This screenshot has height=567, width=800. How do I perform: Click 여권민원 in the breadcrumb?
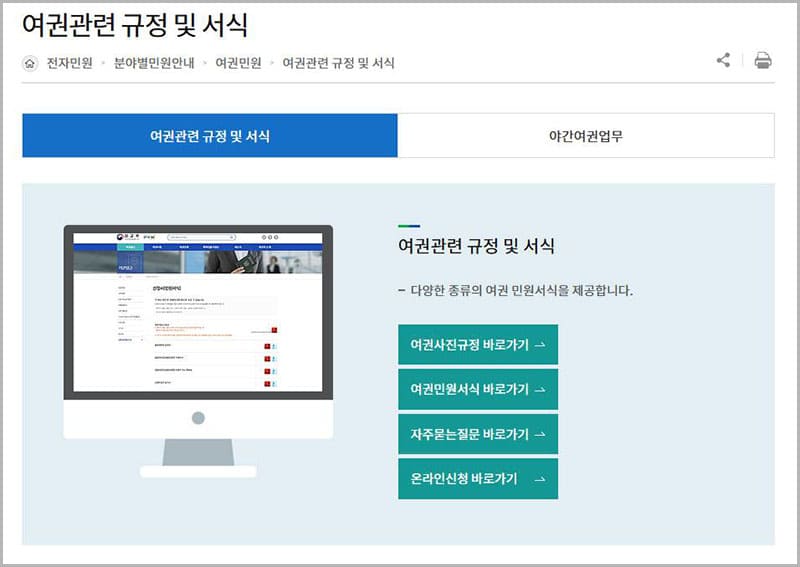tap(238, 63)
